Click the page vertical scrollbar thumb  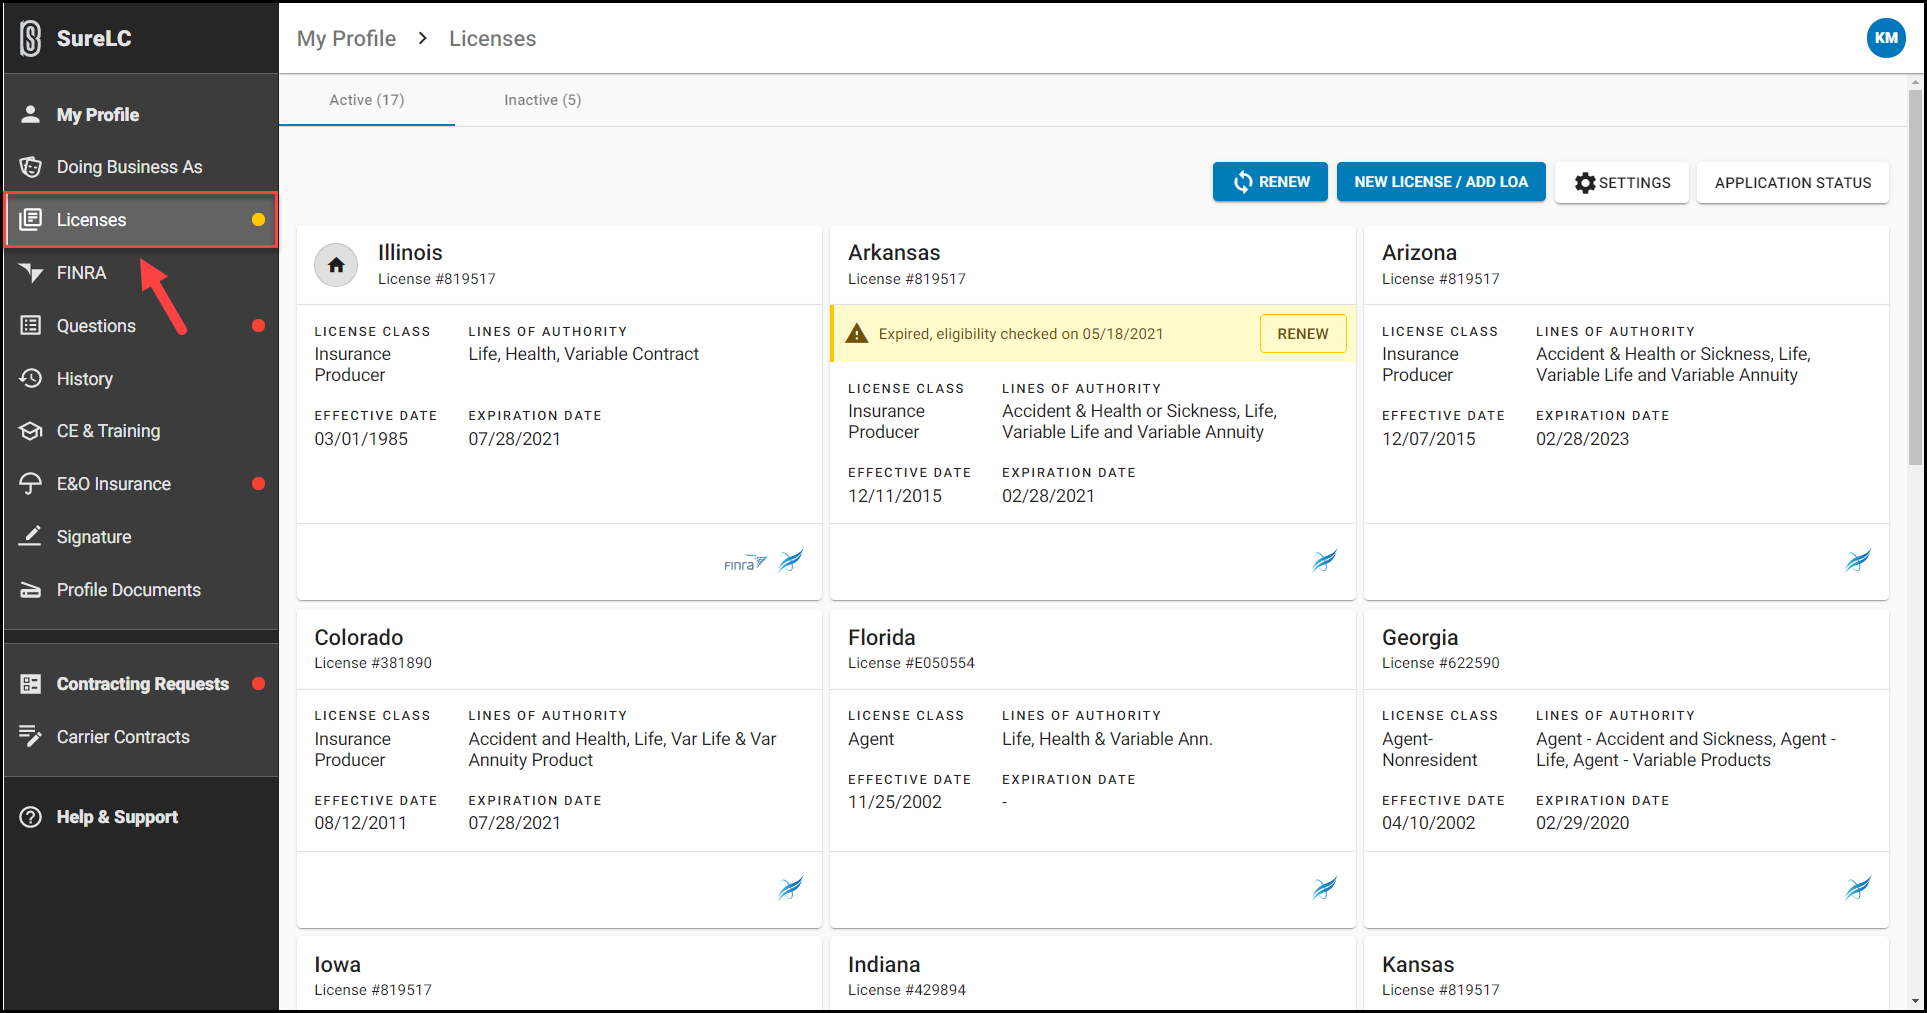point(1915,278)
